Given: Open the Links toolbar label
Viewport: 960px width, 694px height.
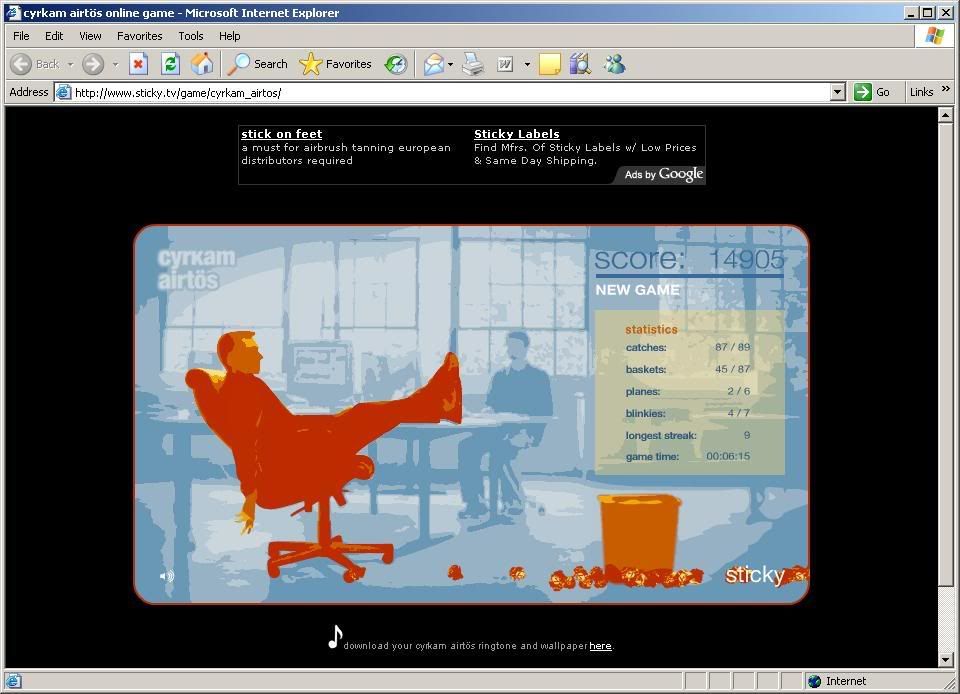Looking at the screenshot, I should [x=921, y=92].
